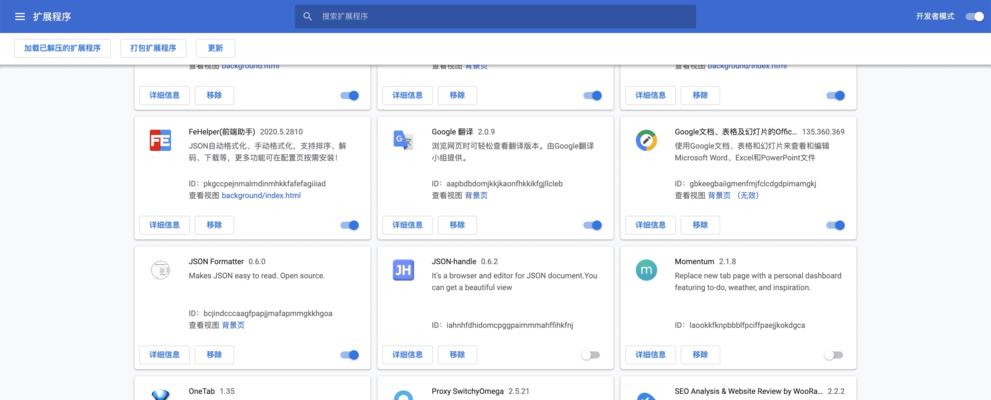Click the Momentum extension icon
Viewport: 991px width, 400px height.
[x=646, y=270]
